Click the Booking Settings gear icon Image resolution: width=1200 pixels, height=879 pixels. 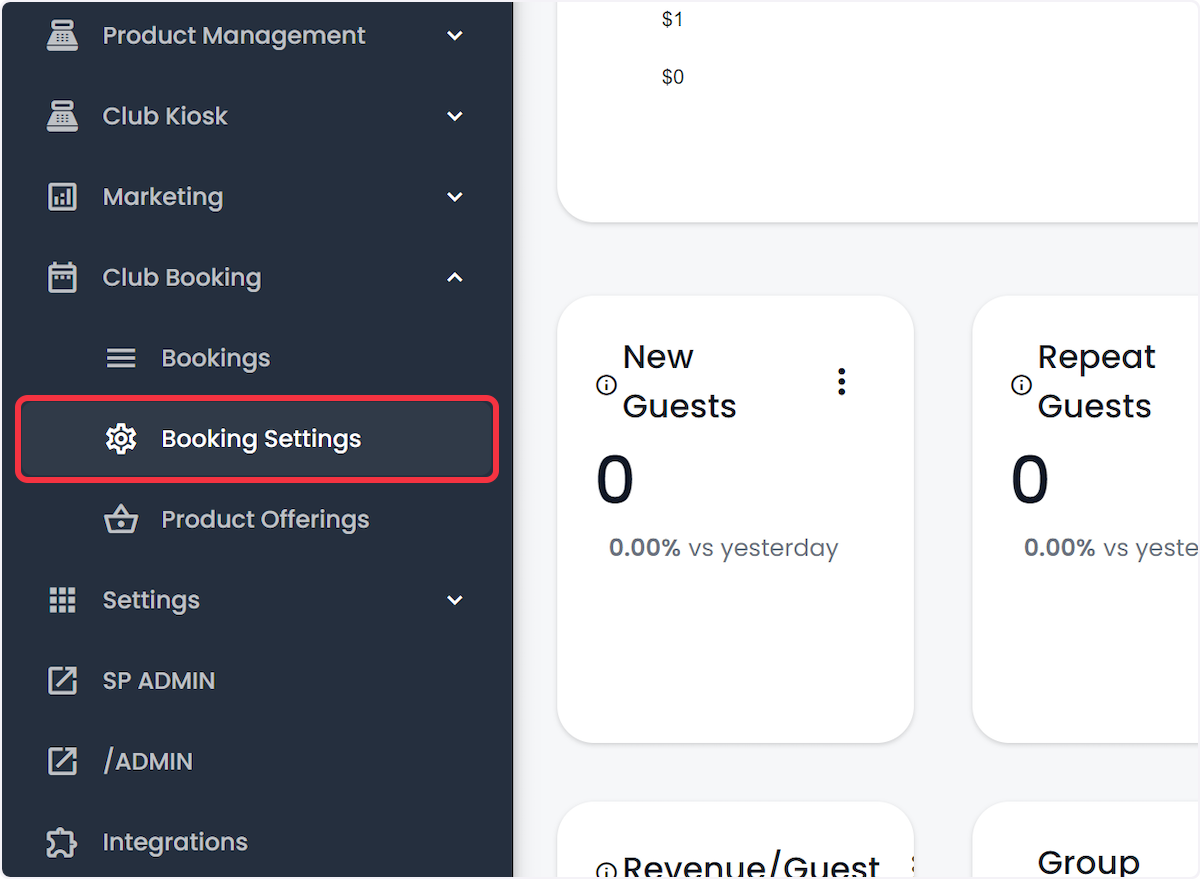[x=121, y=439]
